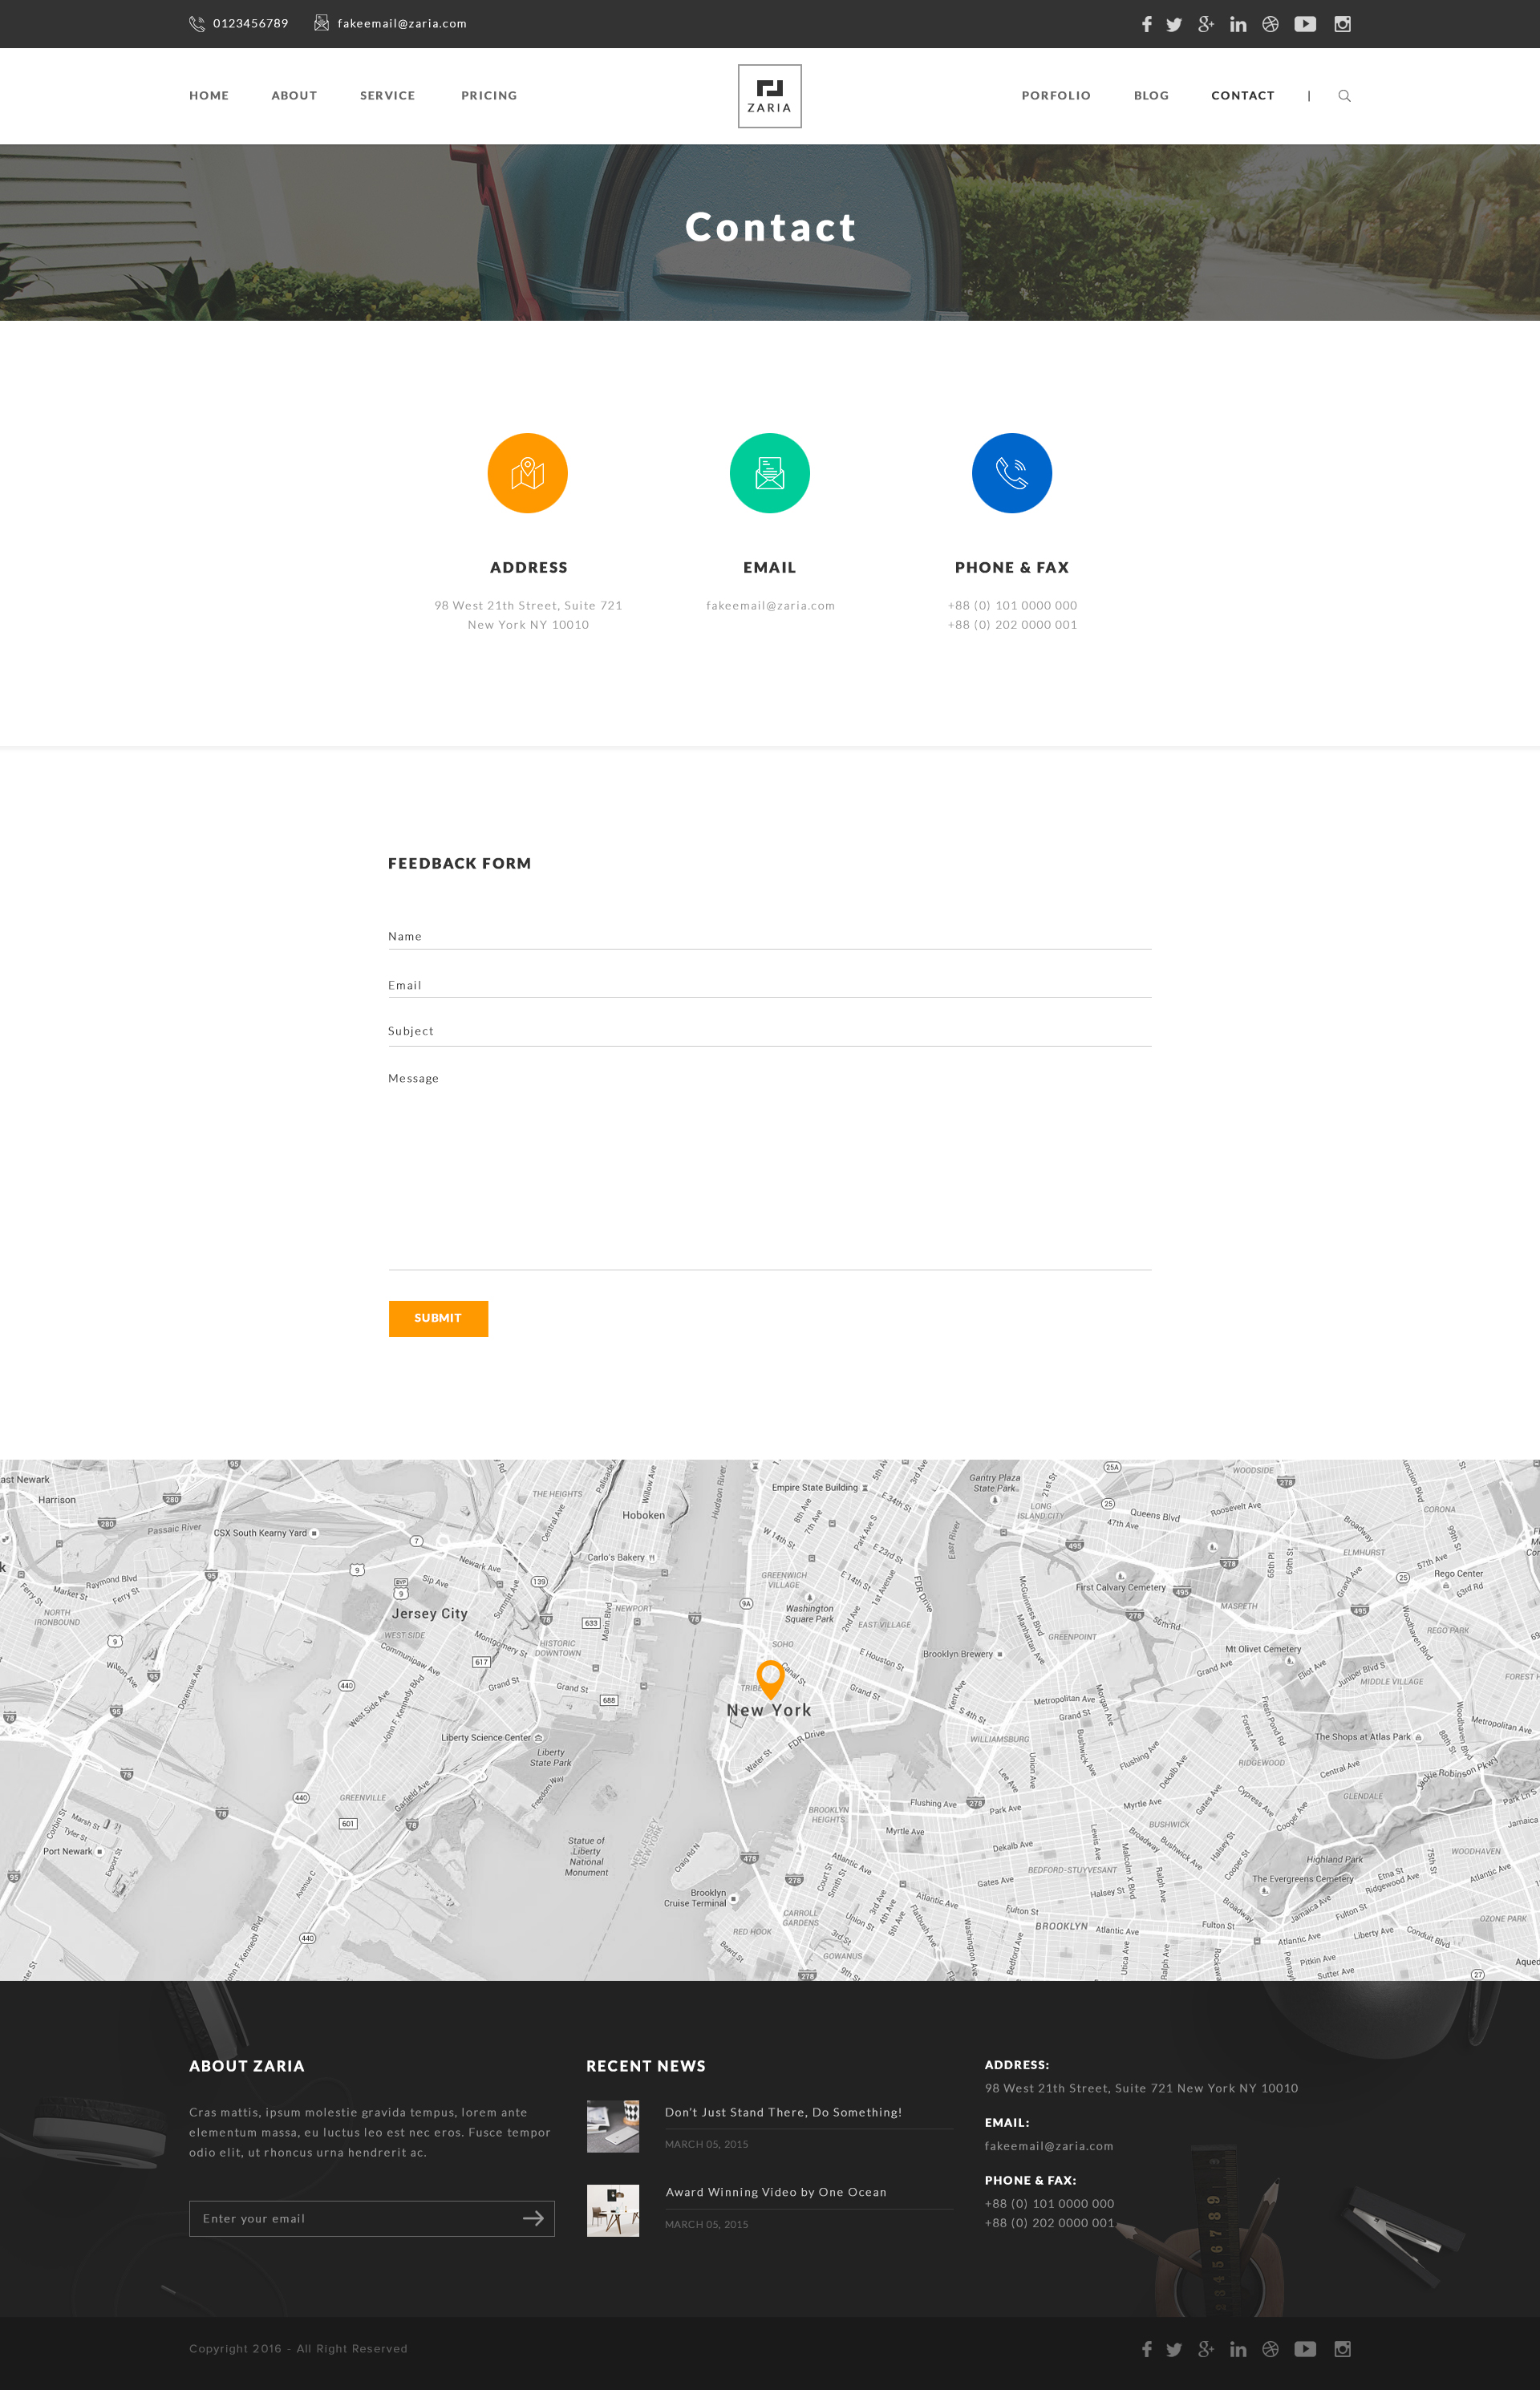Open the search magnifier icon in navigation

1344,96
